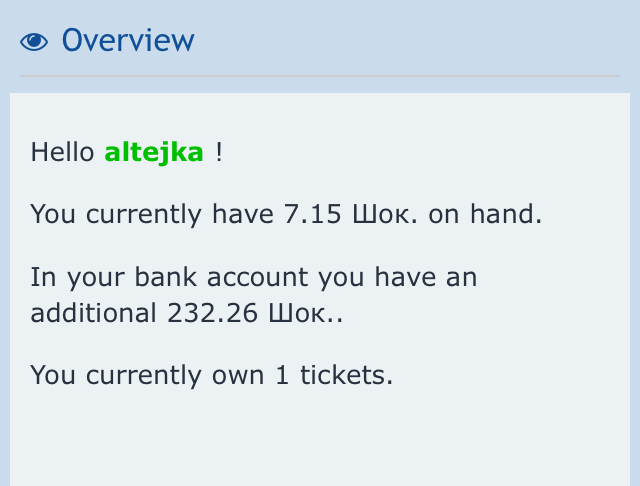Click "In your" starting the bank sentence
The image size is (640, 486).
tap(70, 277)
